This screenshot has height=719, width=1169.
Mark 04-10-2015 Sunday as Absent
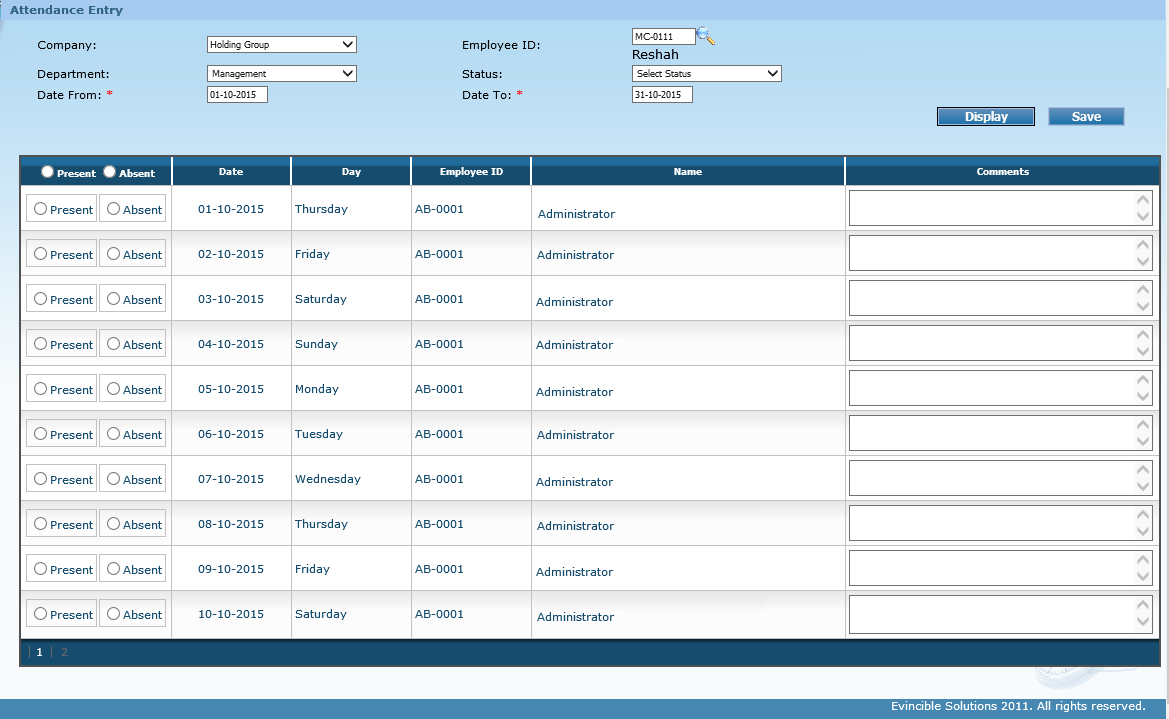pos(114,344)
